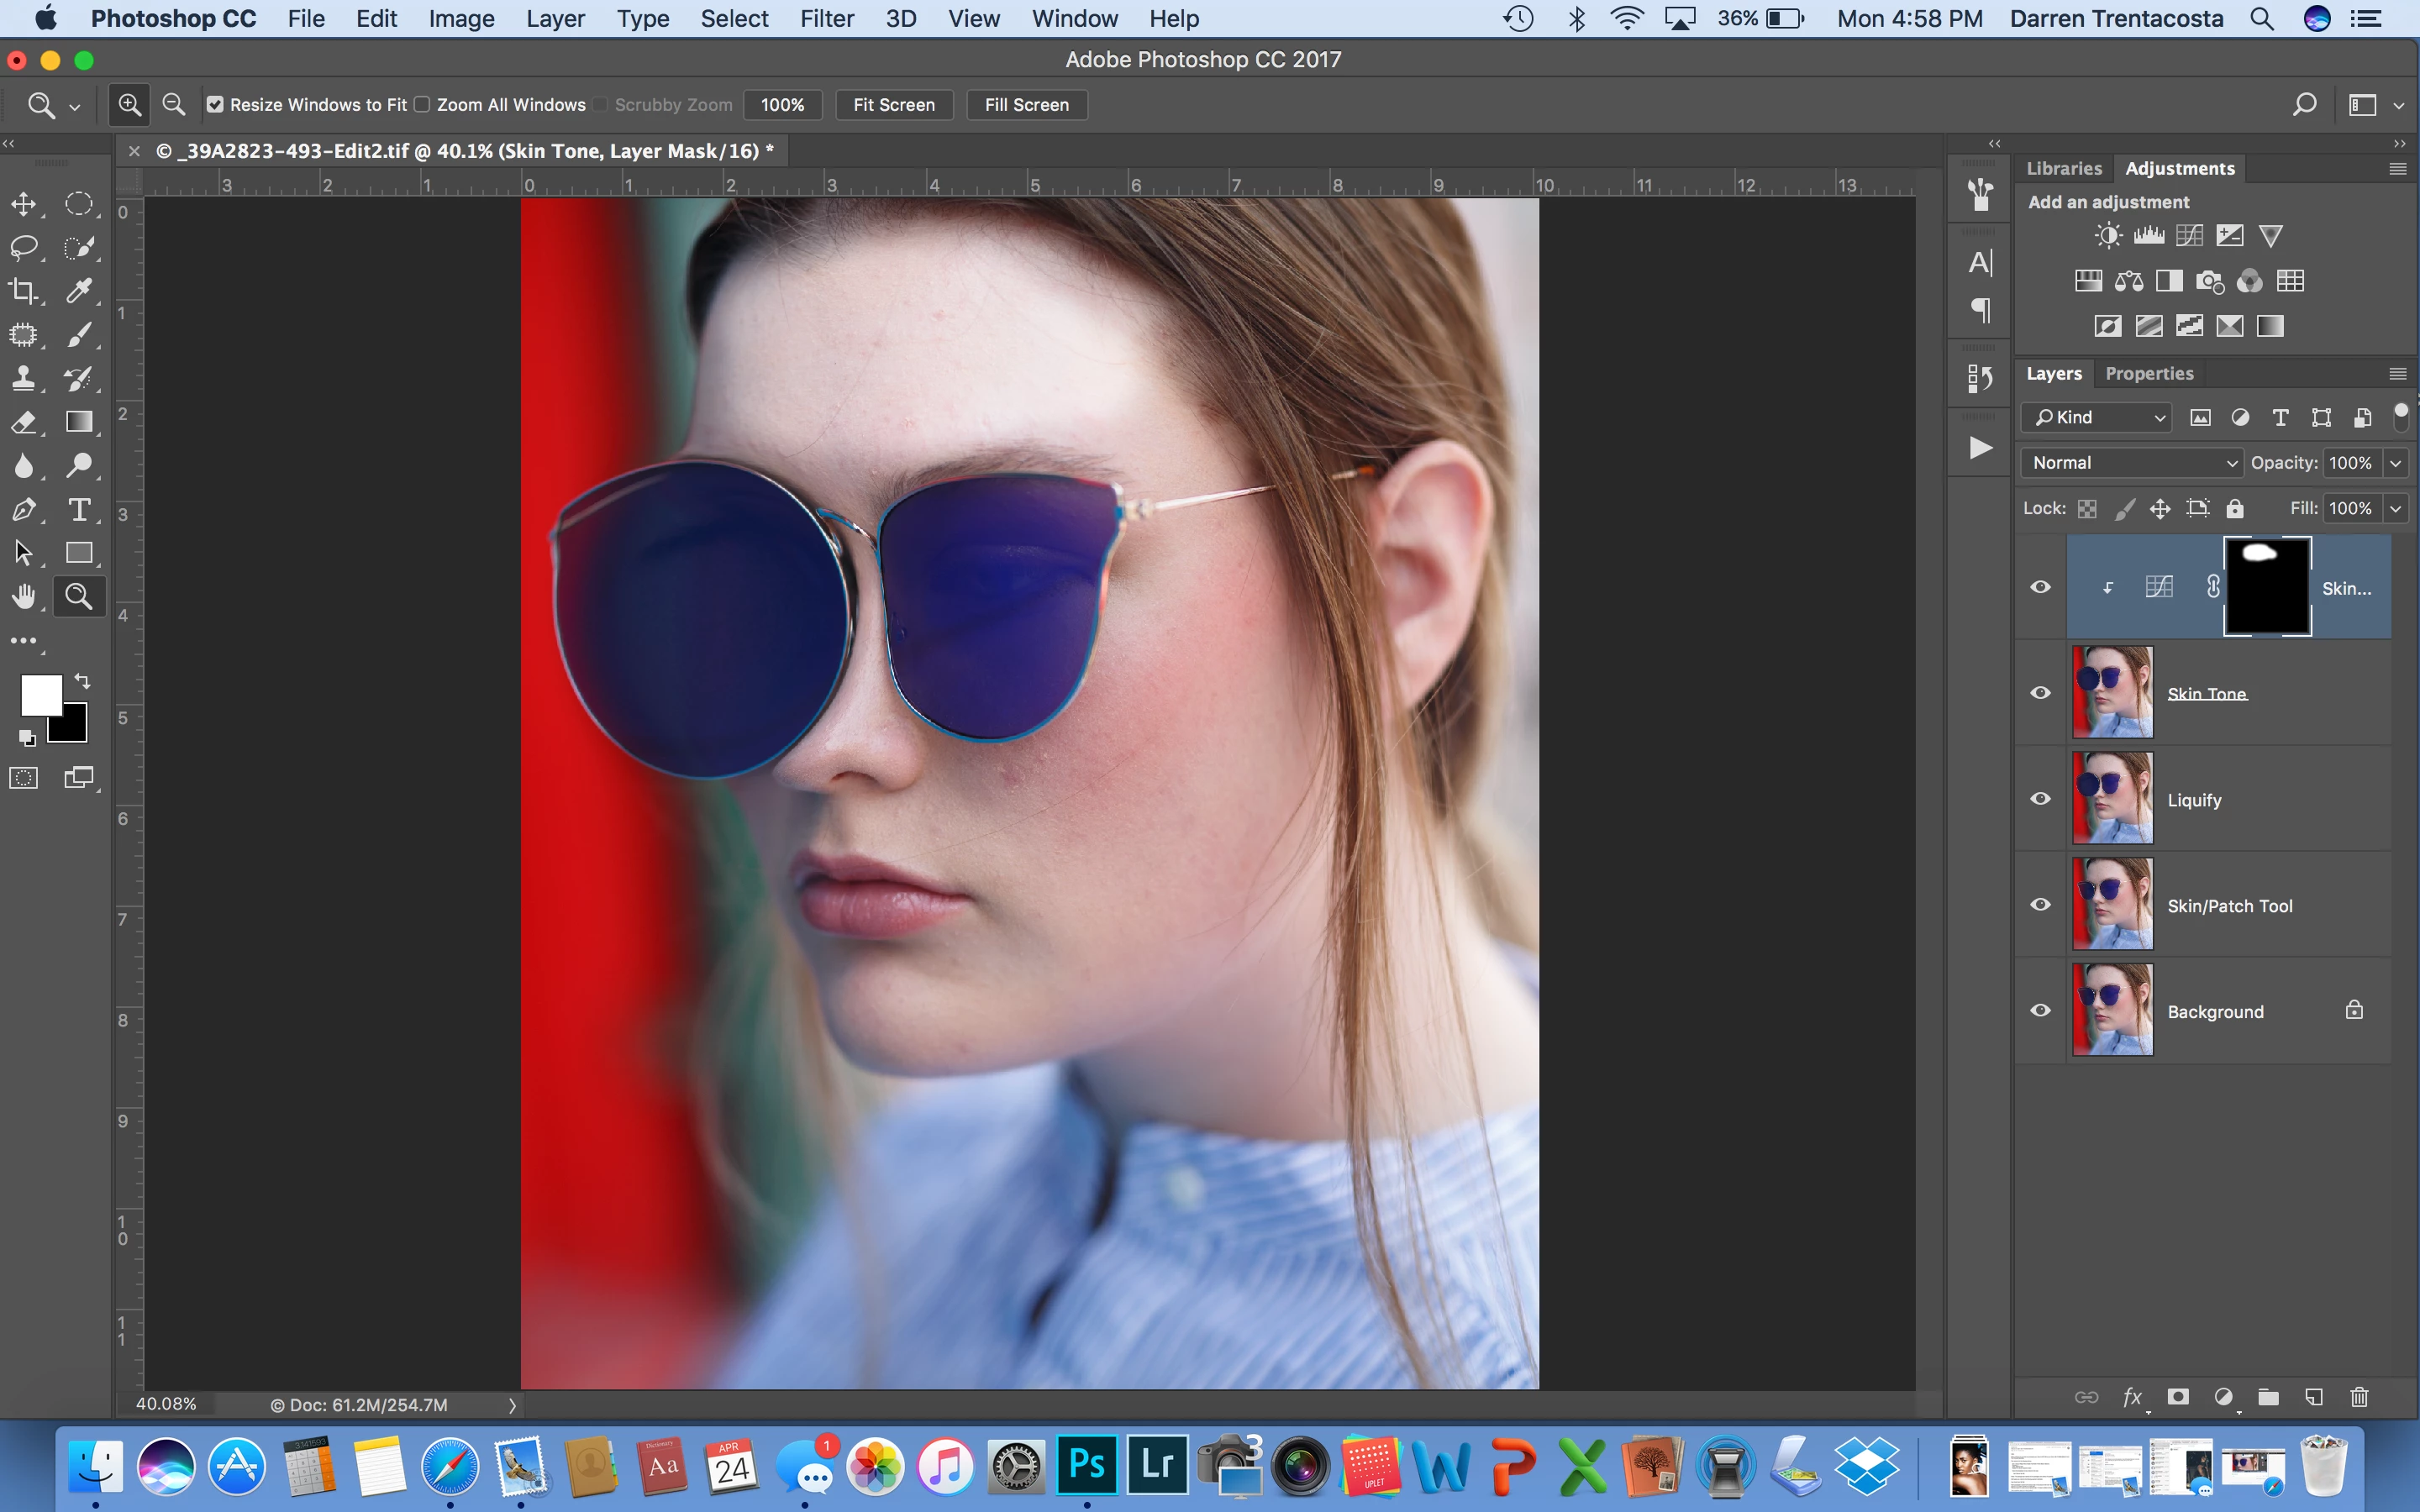The height and width of the screenshot is (1512, 2420).
Task: Click the zoom out magnifier option
Action: (173, 104)
